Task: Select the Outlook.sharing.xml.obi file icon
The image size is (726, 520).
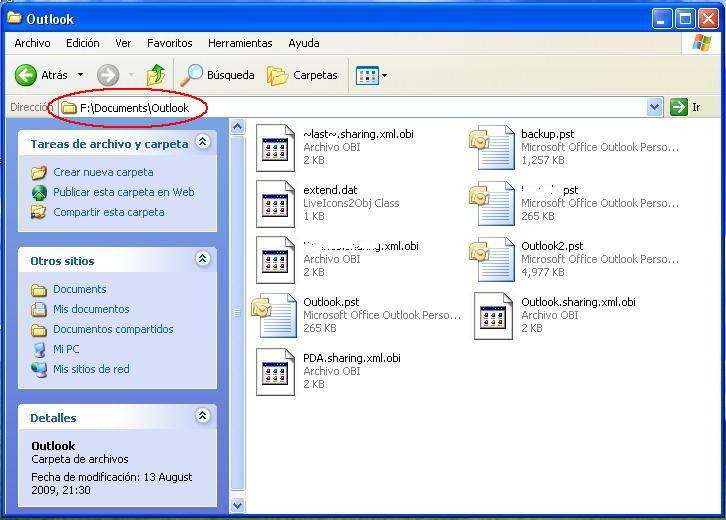Action: 494,316
